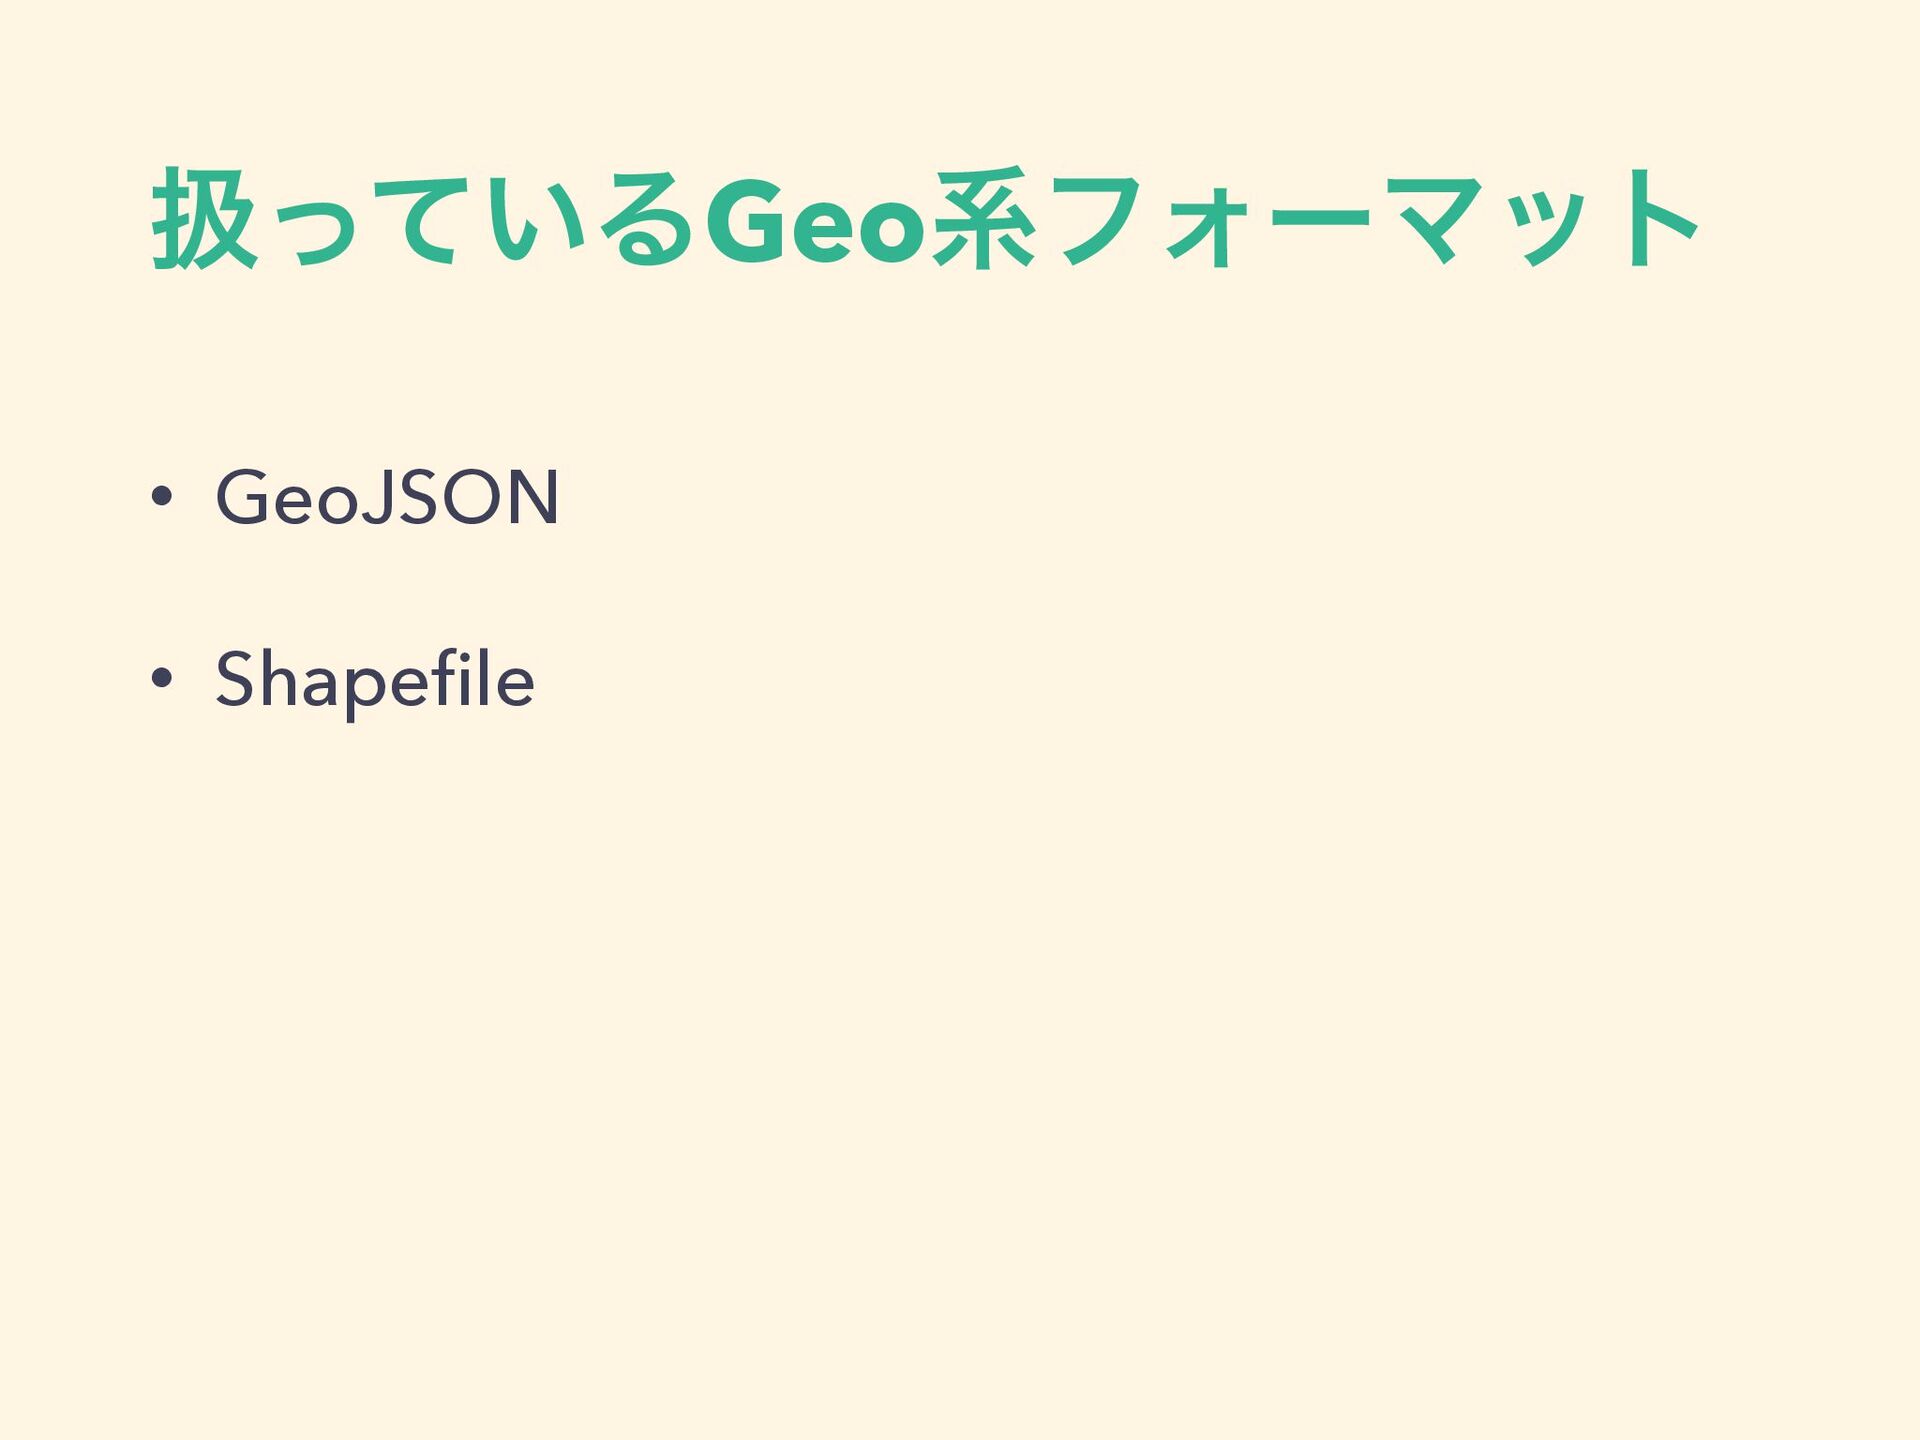Screen dimensions: 1920x1440
Task: Select the bullet dot before Shapefile
Action: (x=162, y=680)
